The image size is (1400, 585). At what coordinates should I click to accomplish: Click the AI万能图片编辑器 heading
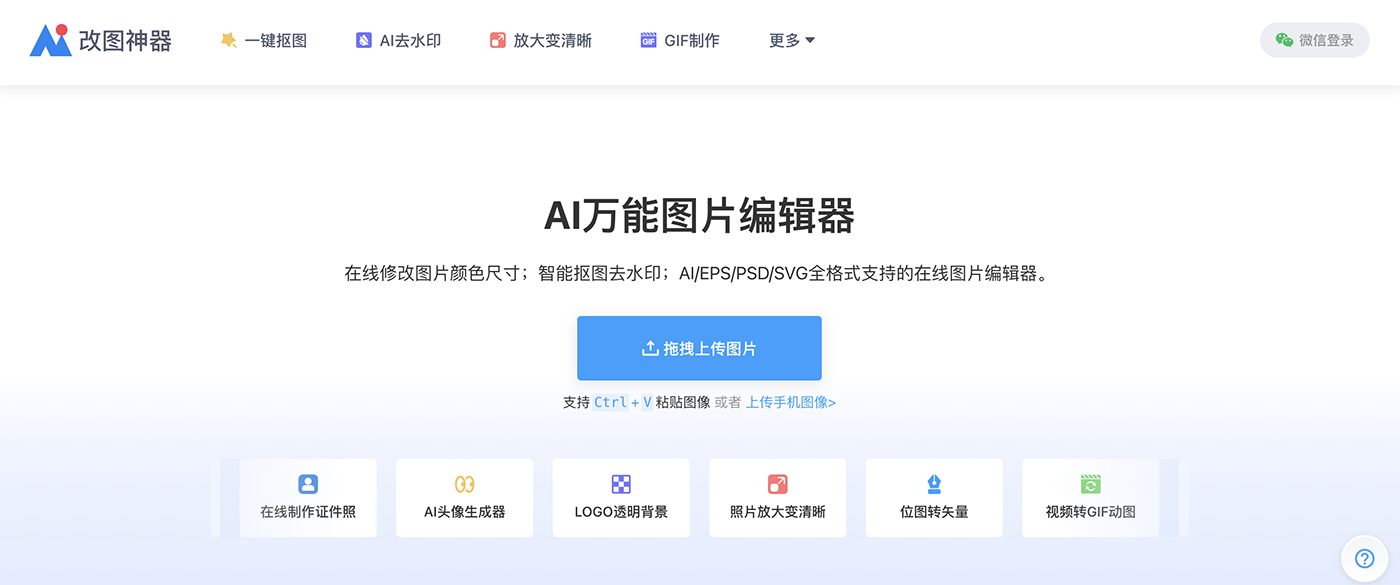699,216
